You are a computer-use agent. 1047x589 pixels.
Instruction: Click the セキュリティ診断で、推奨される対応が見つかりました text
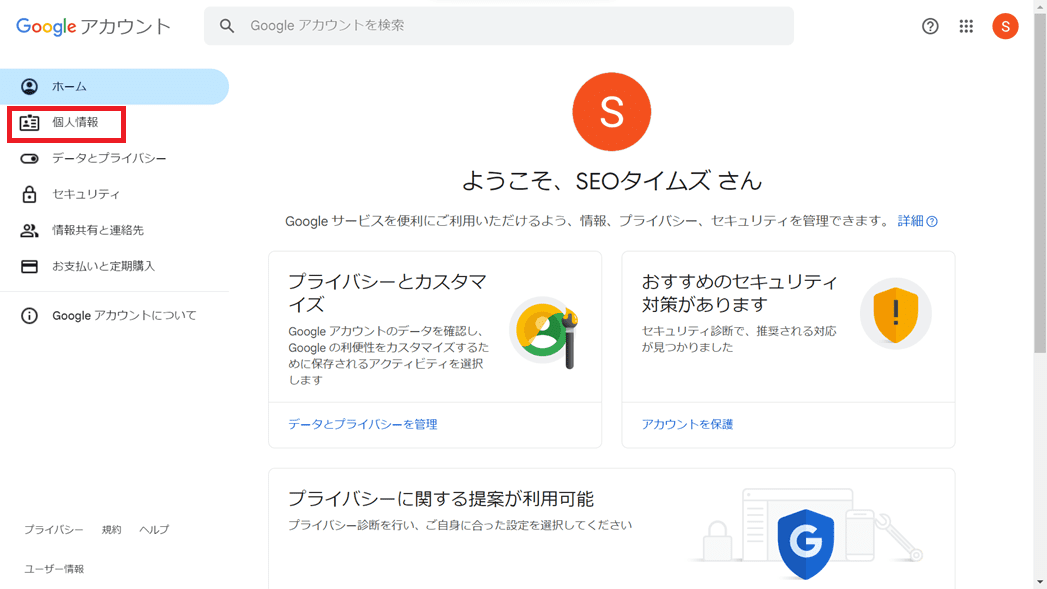pos(739,339)
